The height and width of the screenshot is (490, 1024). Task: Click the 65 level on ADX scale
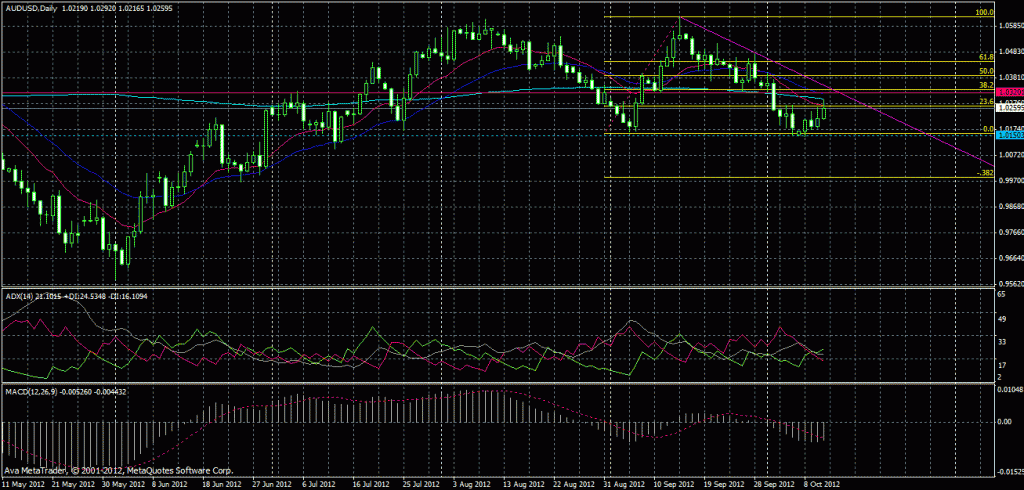pyautogui.click(x=1002, y=297)
